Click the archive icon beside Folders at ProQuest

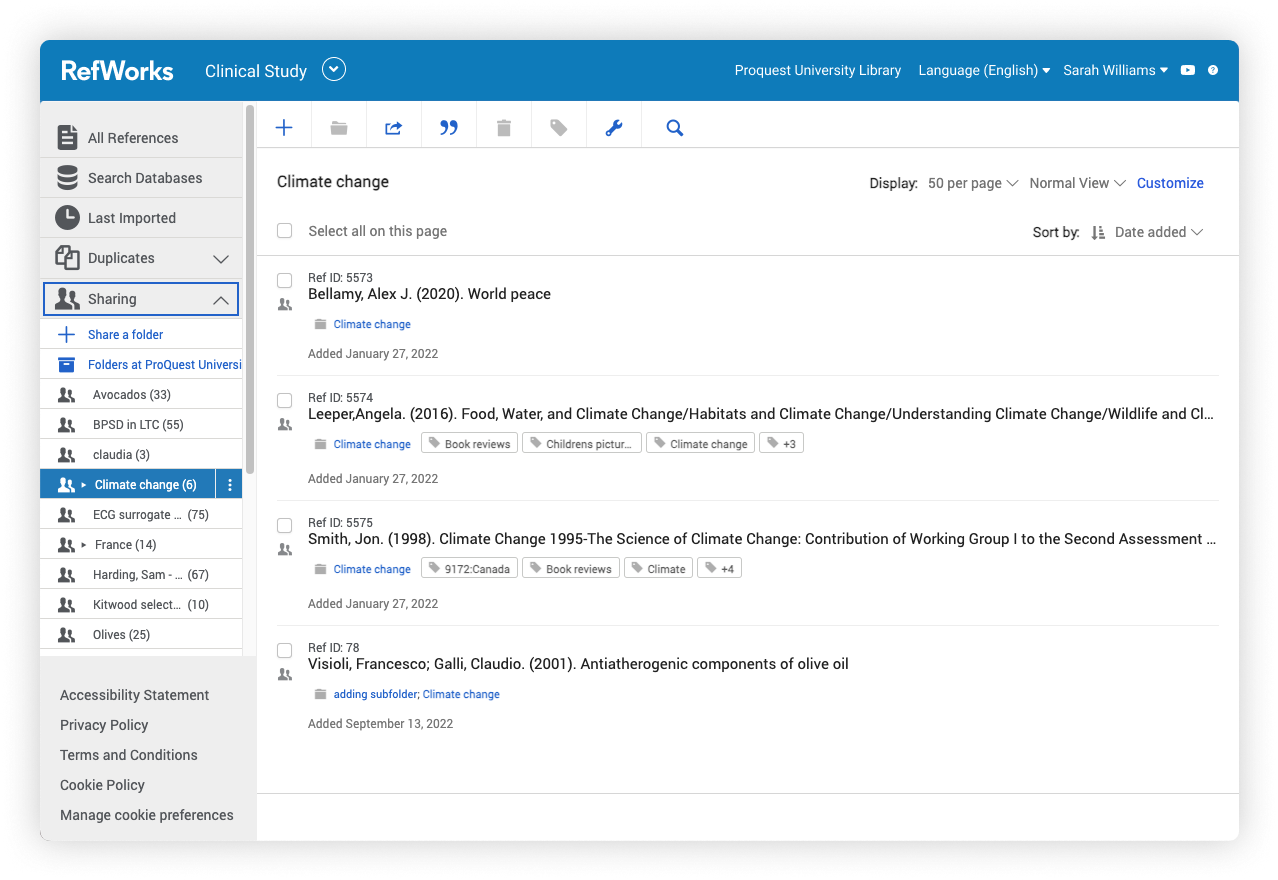pyautogui.click(x=67, y=364)
